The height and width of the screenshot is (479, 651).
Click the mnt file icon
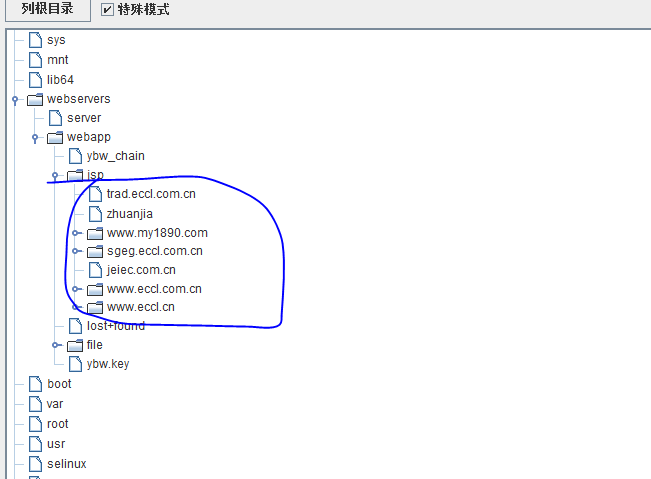(35, 60)
